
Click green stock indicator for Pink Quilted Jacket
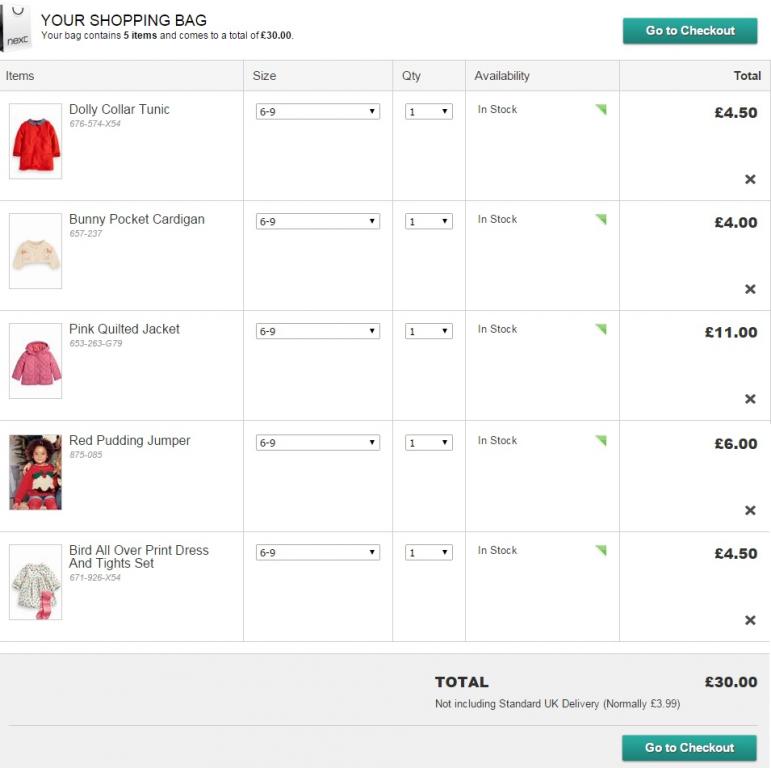point(600,329)
